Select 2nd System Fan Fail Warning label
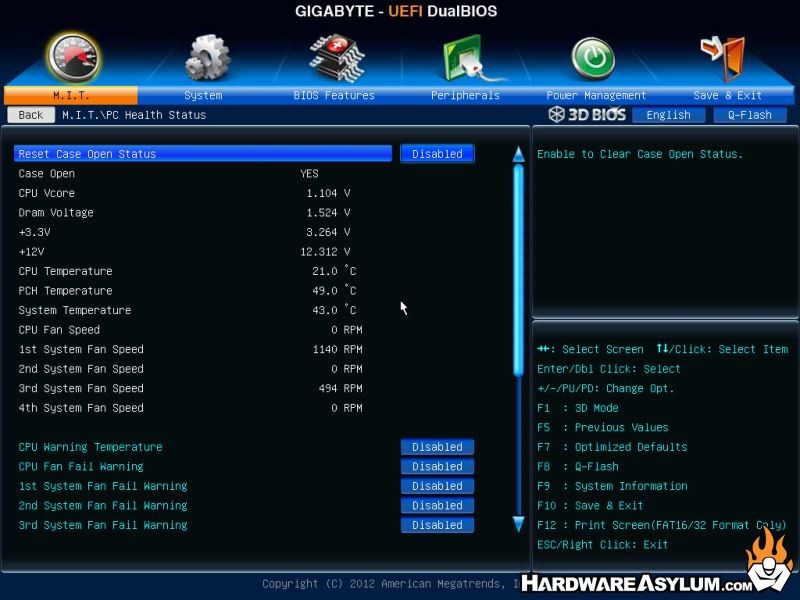The width and height of the screenshot is (800, 600). [103, 505]
